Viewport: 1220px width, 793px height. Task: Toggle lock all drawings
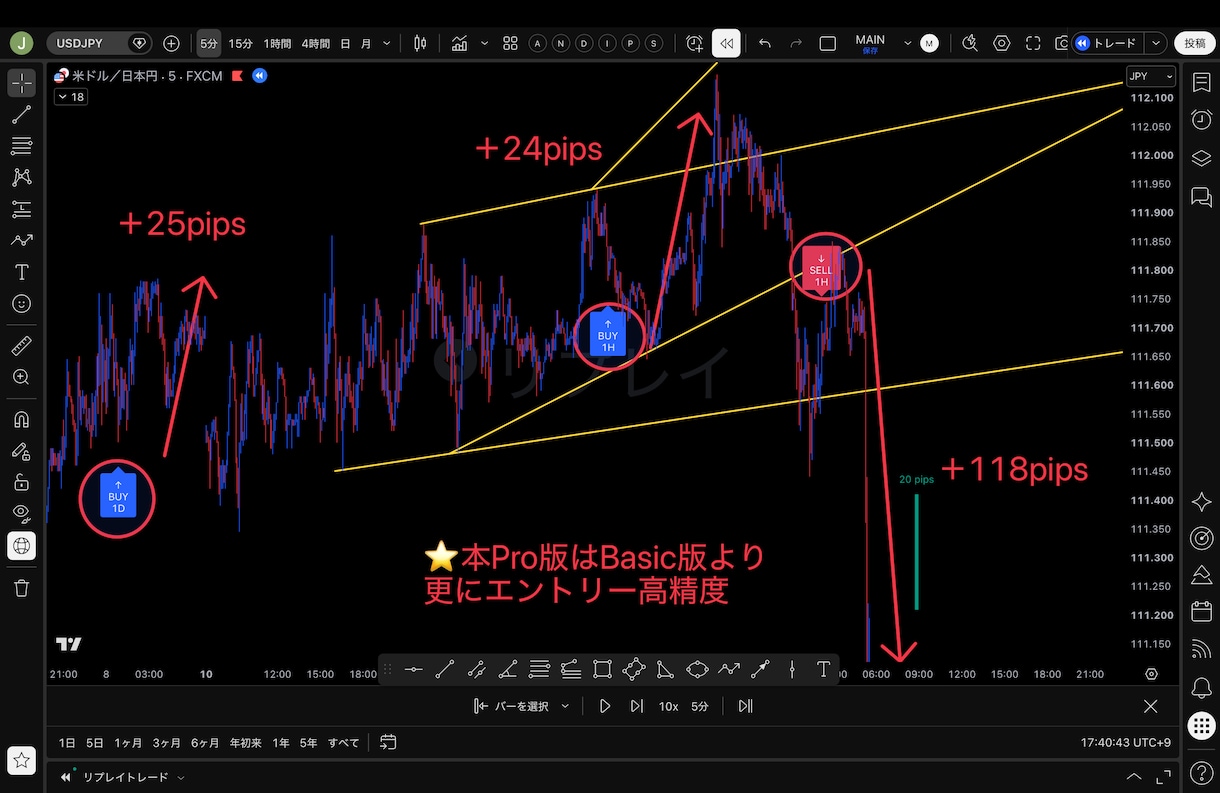[21, 482]
